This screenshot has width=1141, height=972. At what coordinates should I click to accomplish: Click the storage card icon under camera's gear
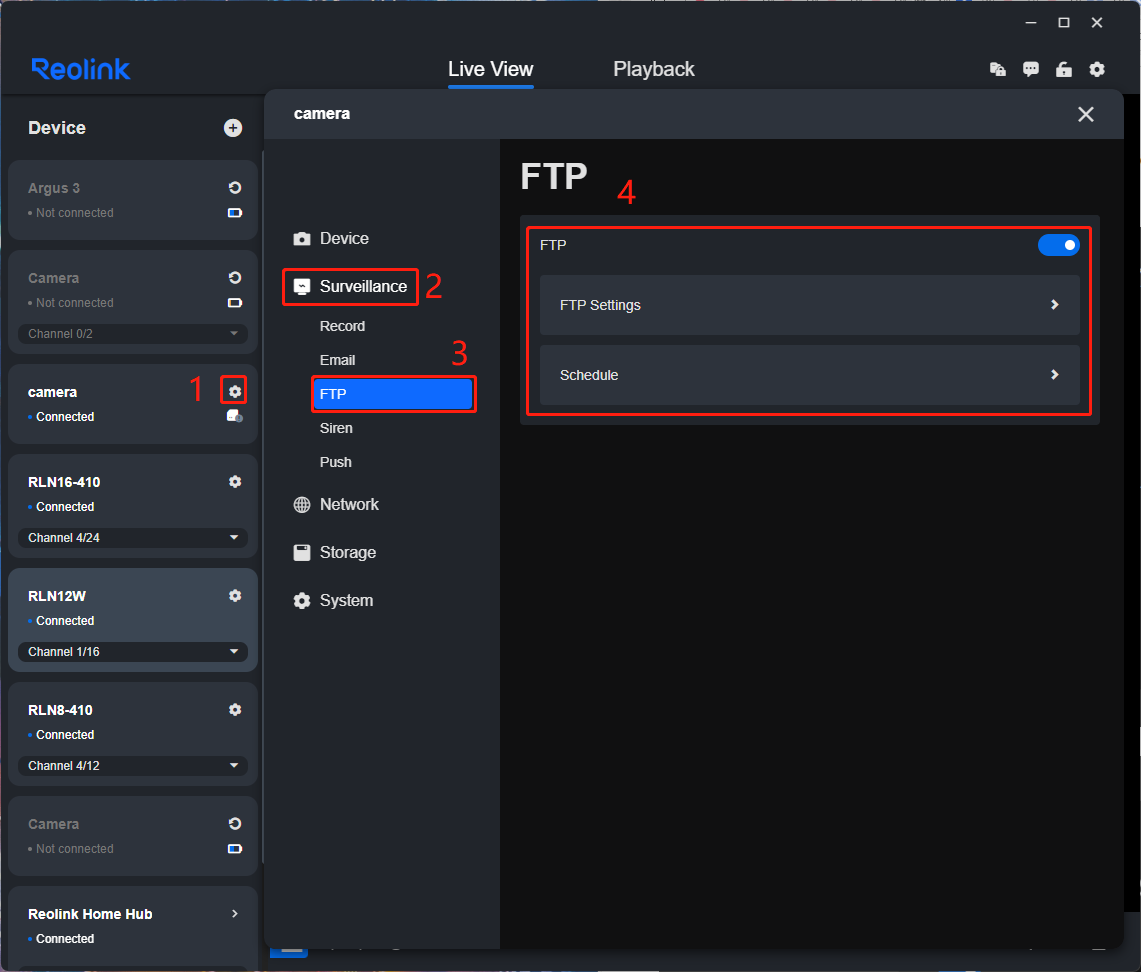[x=234, y=416]
